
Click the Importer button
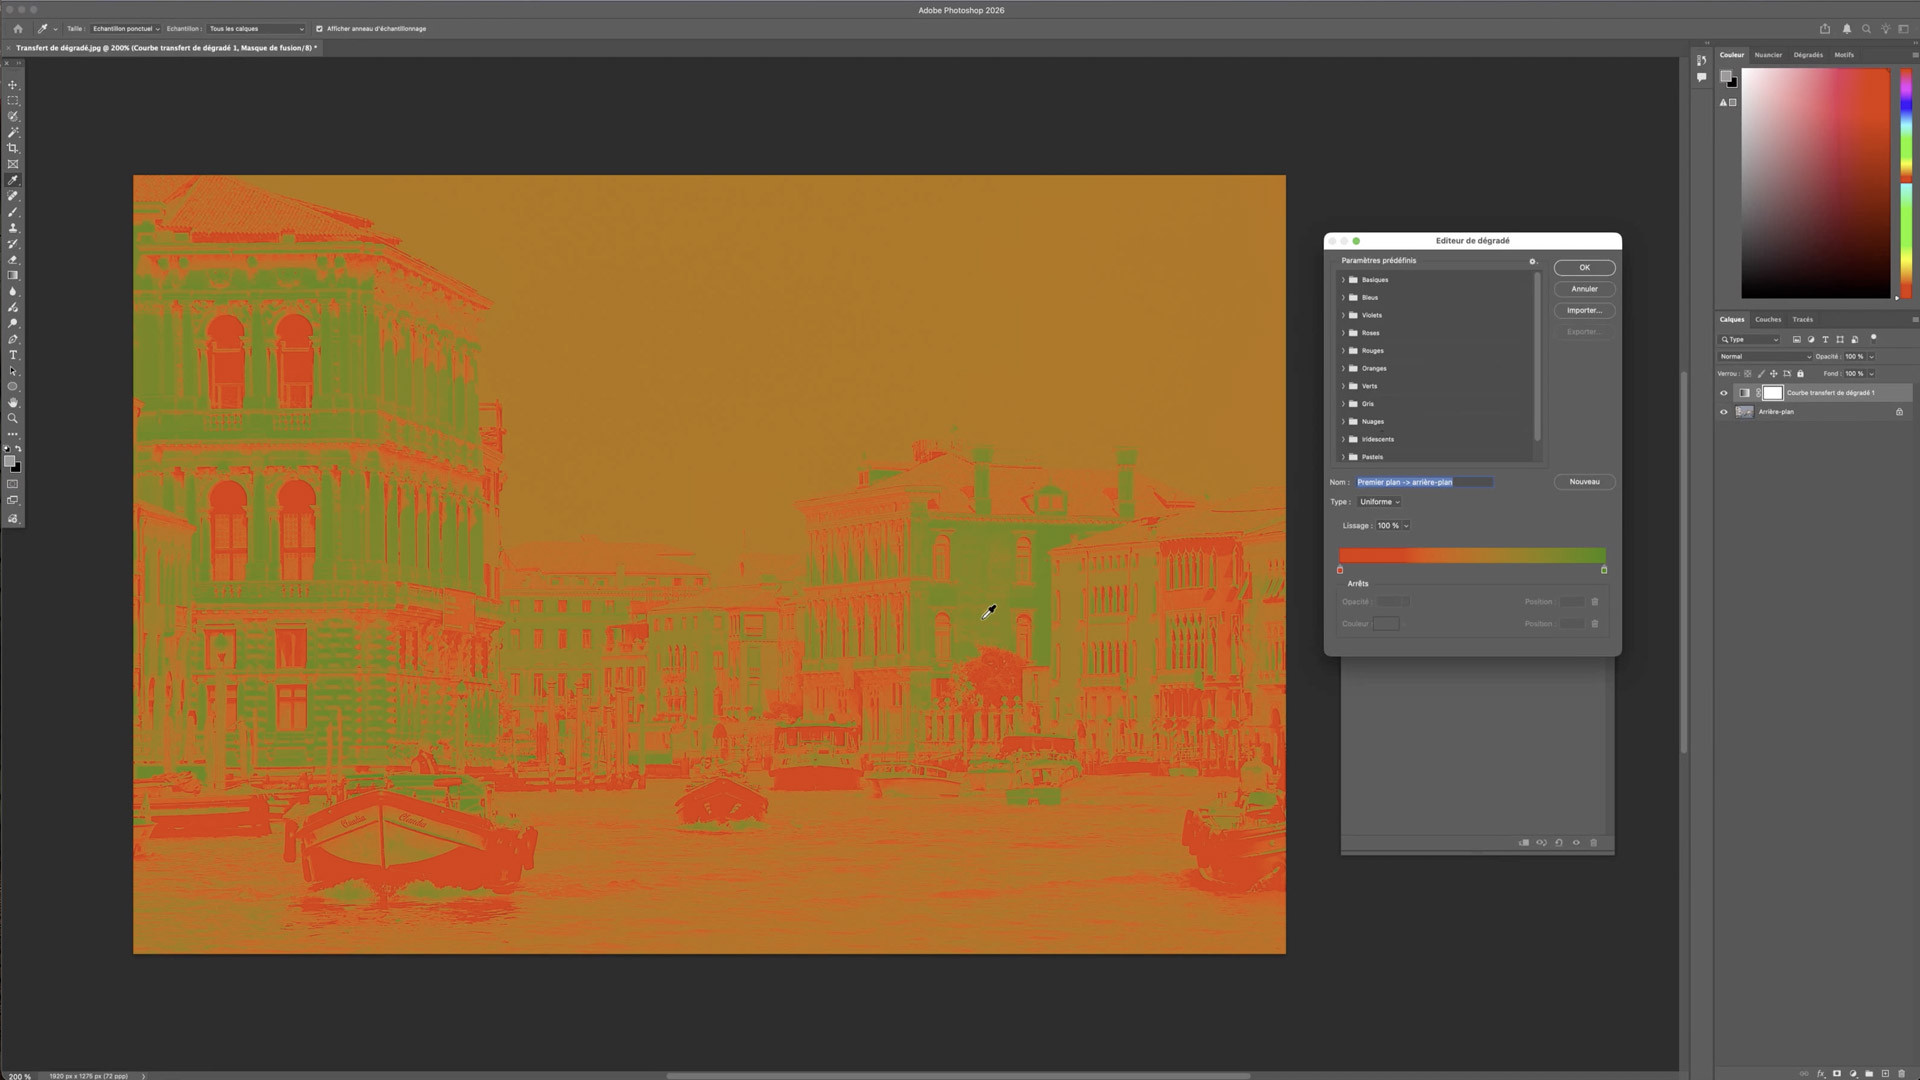(x=1584, y=311)
